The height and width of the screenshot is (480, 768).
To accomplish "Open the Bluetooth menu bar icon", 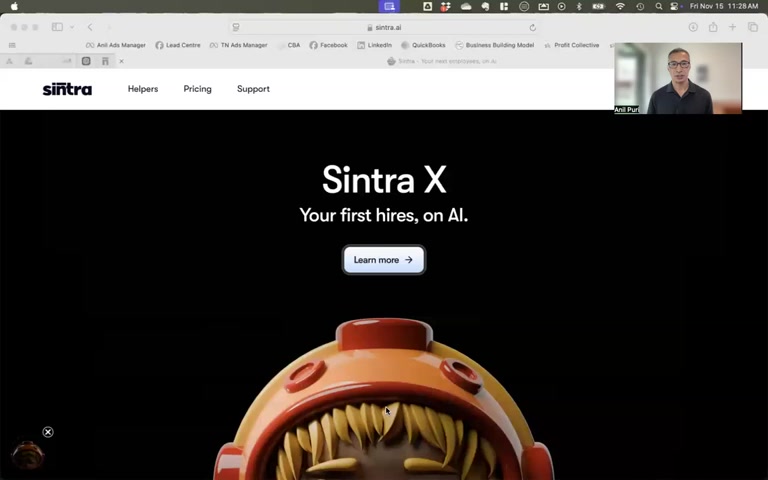I will coord(579,6).
